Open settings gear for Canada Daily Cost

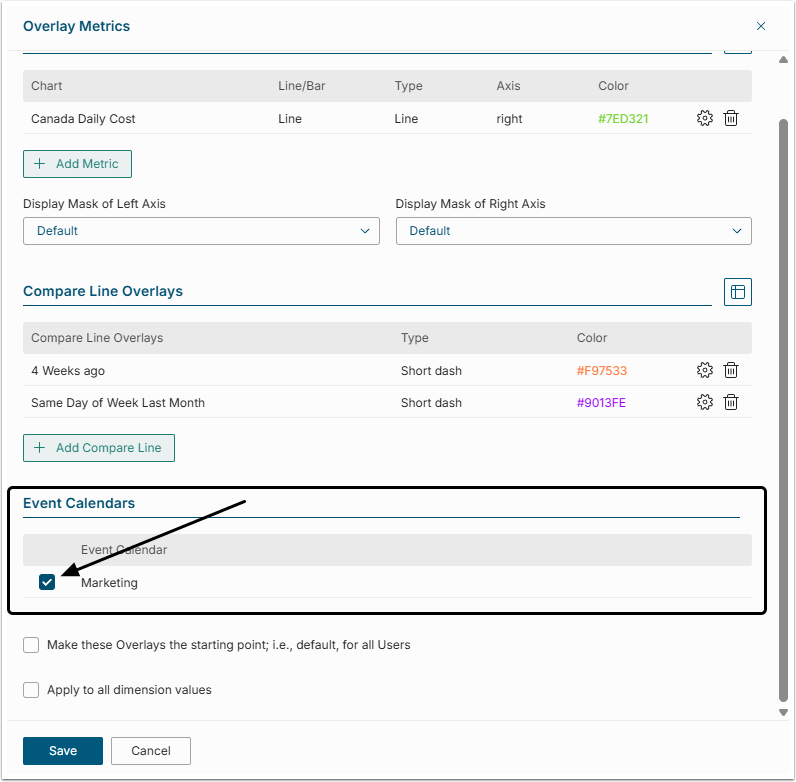(x=705, y=118)
